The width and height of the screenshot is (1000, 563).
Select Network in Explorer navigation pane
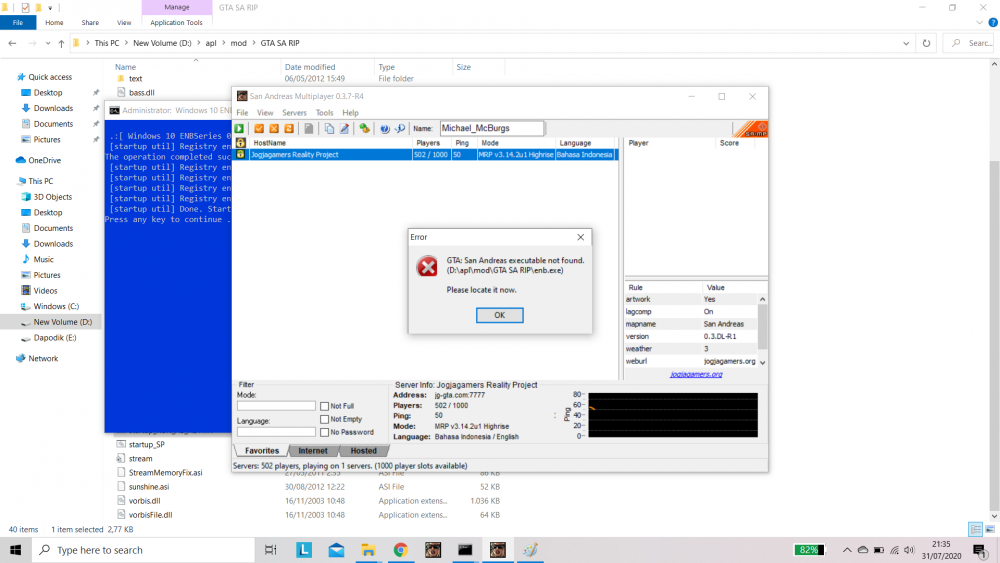point(43,358)
